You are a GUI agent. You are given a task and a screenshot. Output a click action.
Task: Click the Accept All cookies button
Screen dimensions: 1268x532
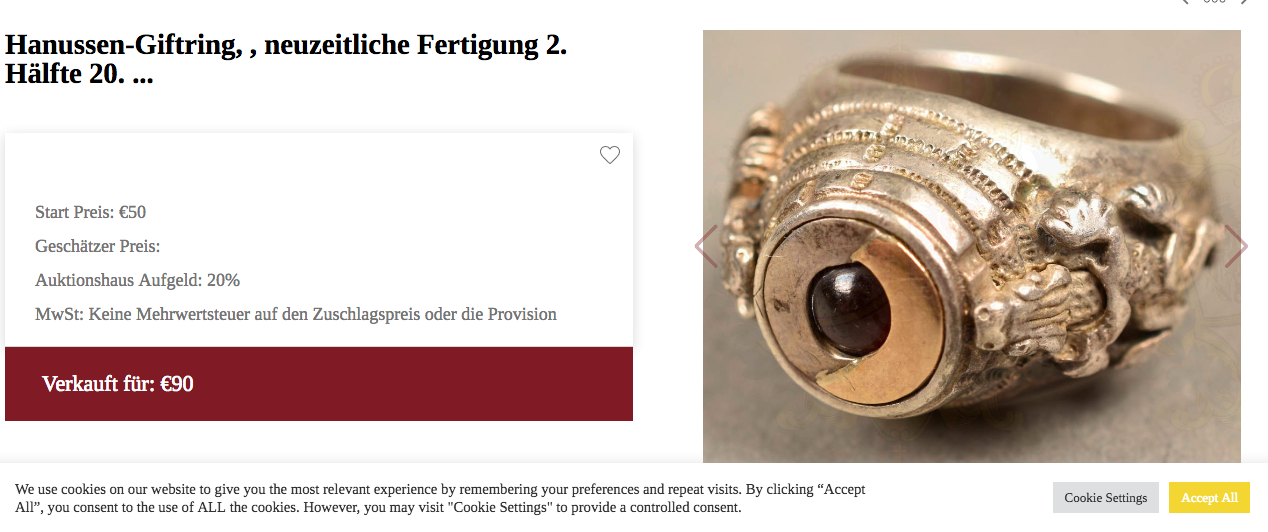tap(1209, 498)
